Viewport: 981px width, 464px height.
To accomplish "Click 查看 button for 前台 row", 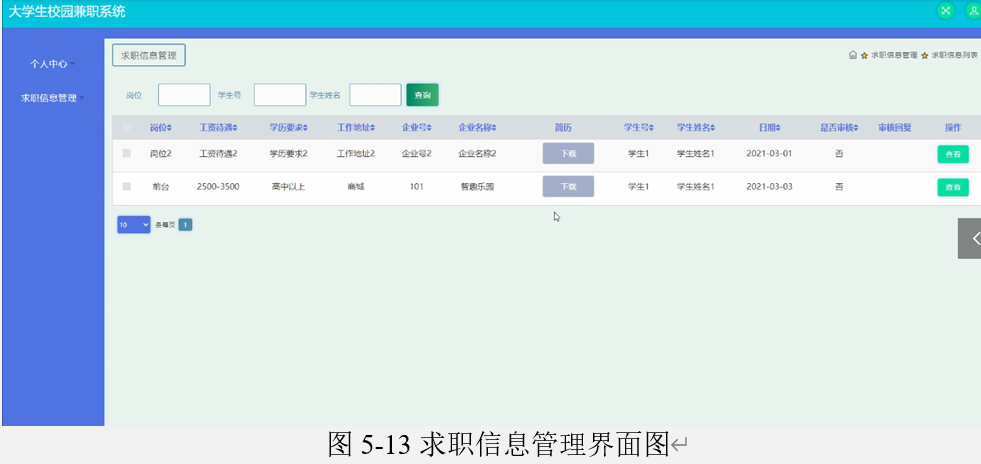I will (x=953, y=187).
